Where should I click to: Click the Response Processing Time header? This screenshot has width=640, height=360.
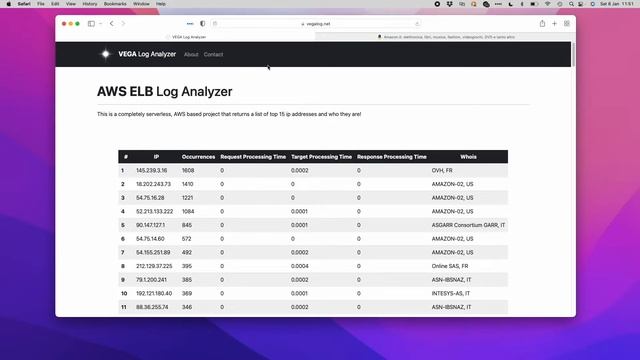(392, 157)
